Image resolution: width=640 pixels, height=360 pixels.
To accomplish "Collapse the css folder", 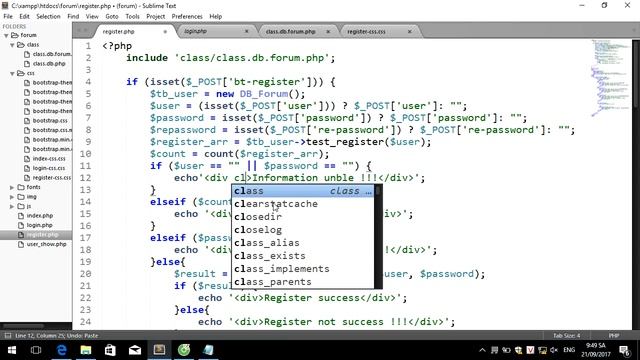I will click(x=12, y=73).
